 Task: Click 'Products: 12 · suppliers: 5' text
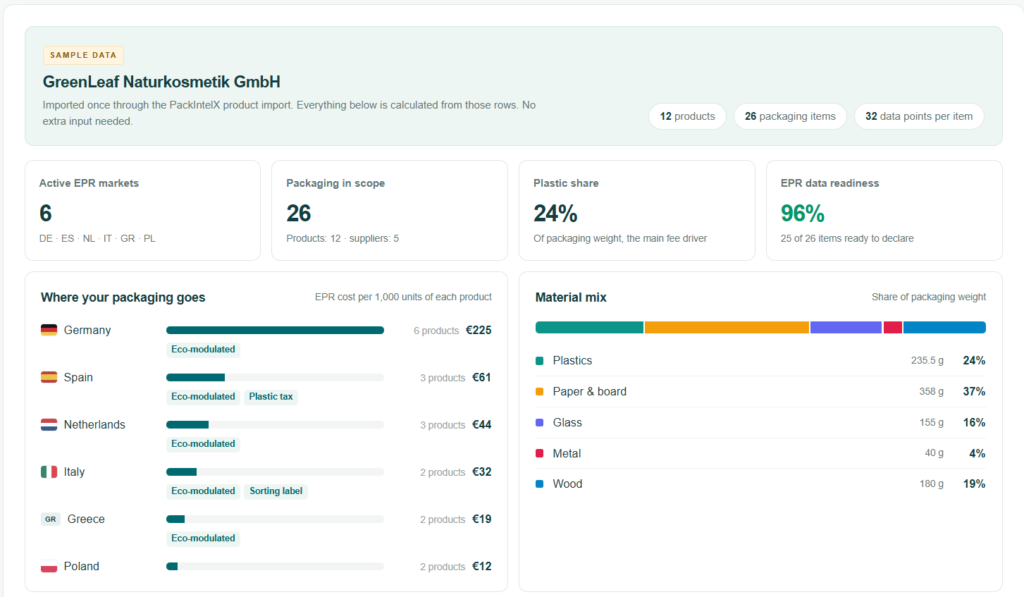point(342,238)
